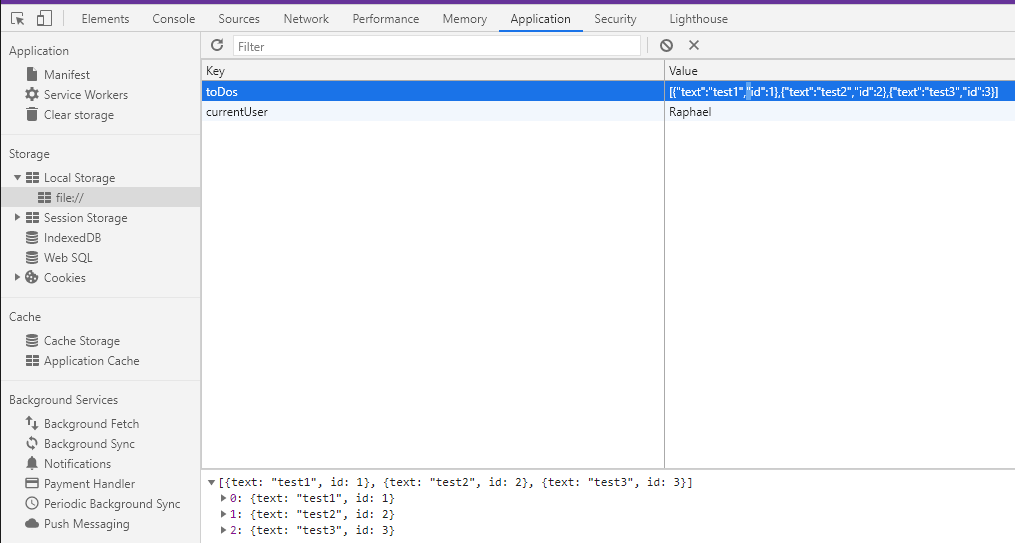Select the file:// origin label
Image resolution: width=1015 pixels, height=543 pixels.
pyautogui.click(x=69, y=197)
